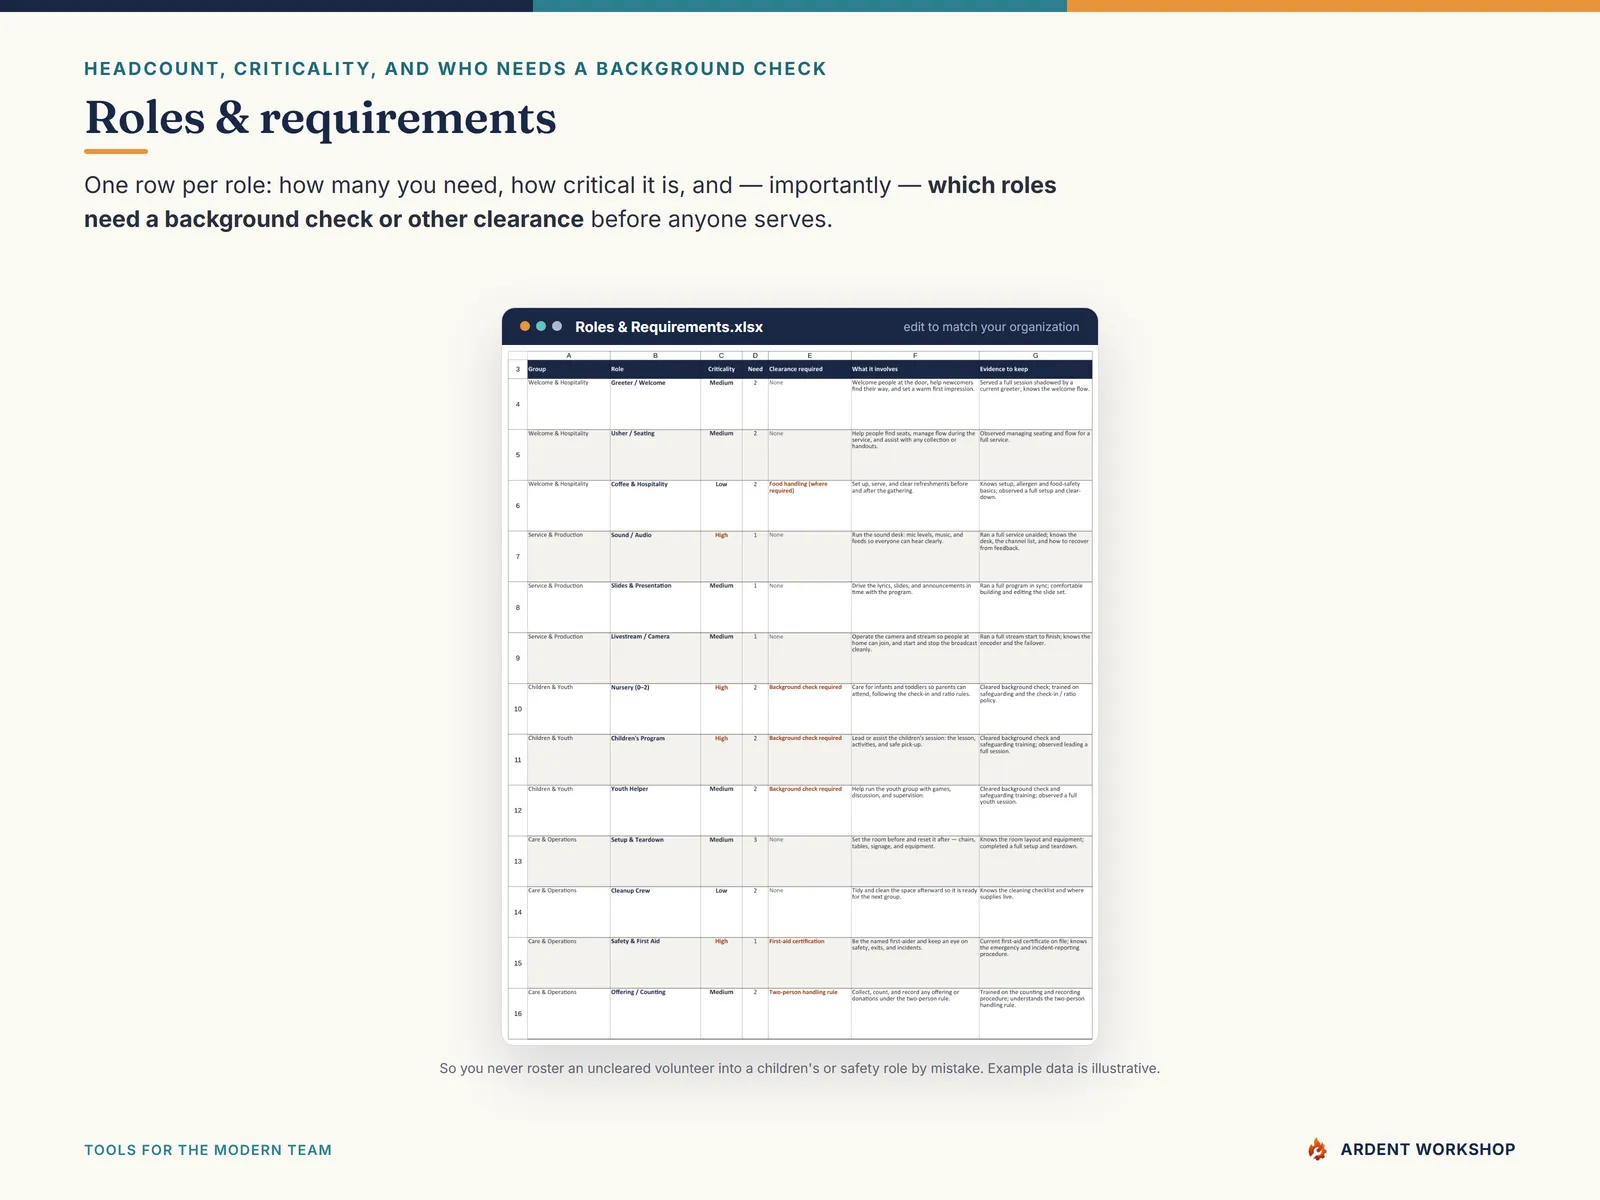This screenshot has width=1600, height=1200.
Task: Click the 'What it involves' header cell
Action: point(915,369)
